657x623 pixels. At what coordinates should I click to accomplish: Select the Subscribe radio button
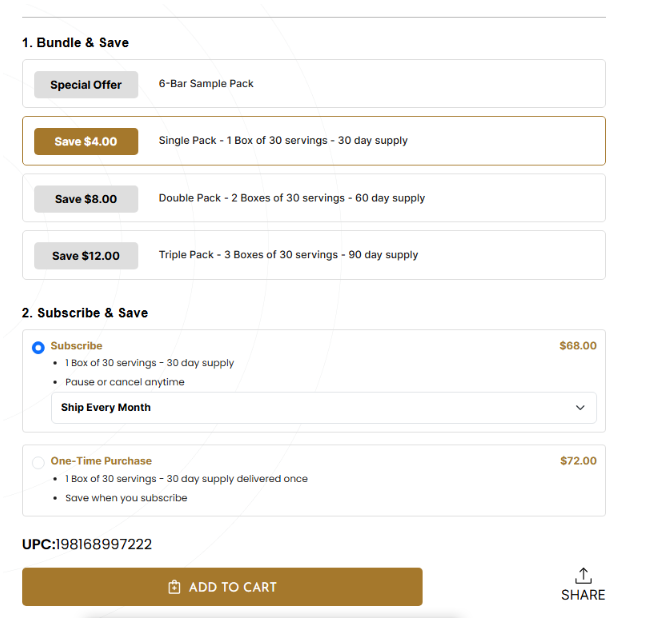38,348
